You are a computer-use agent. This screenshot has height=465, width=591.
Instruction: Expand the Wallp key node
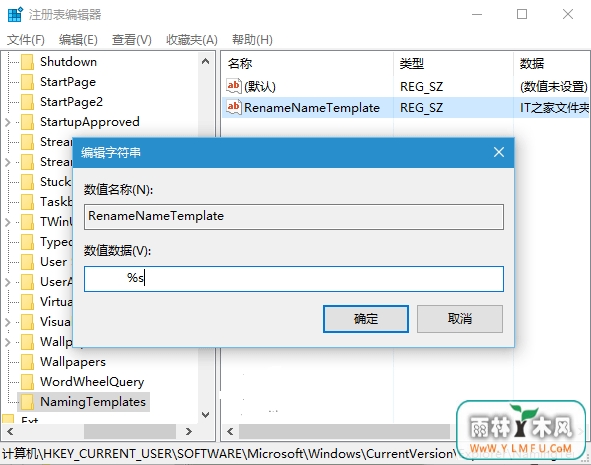[8, 342]
